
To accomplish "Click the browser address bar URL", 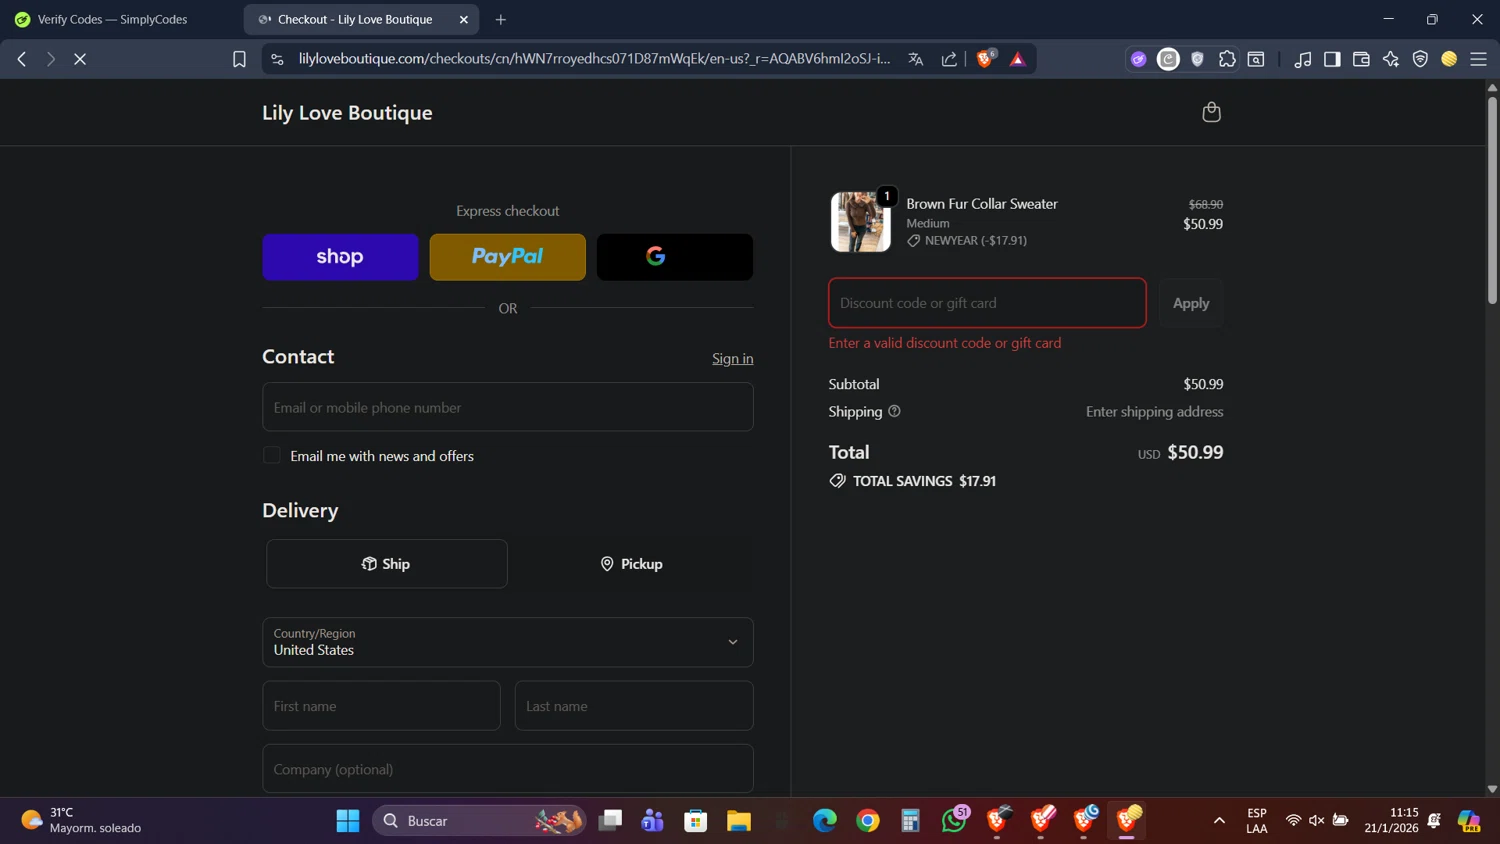I will click(x=594, y=59).
